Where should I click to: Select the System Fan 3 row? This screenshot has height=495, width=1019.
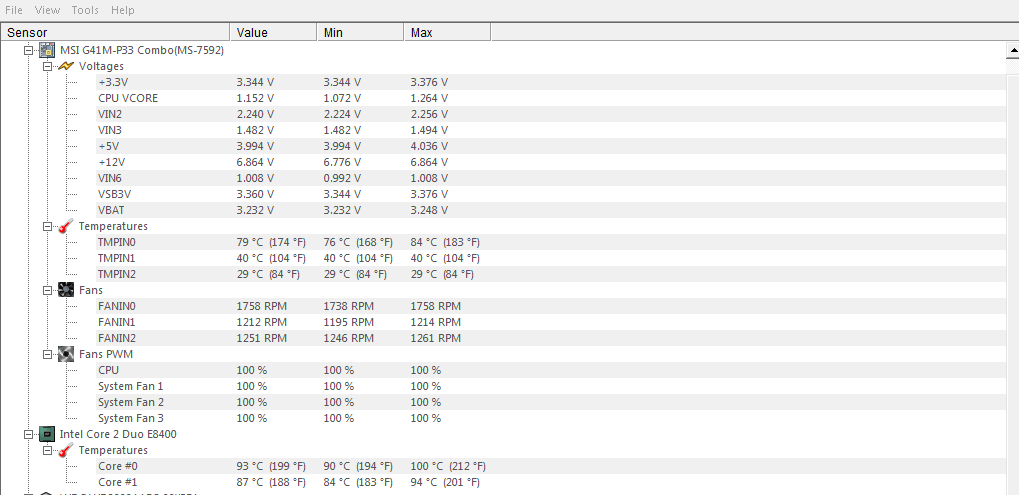549,418
